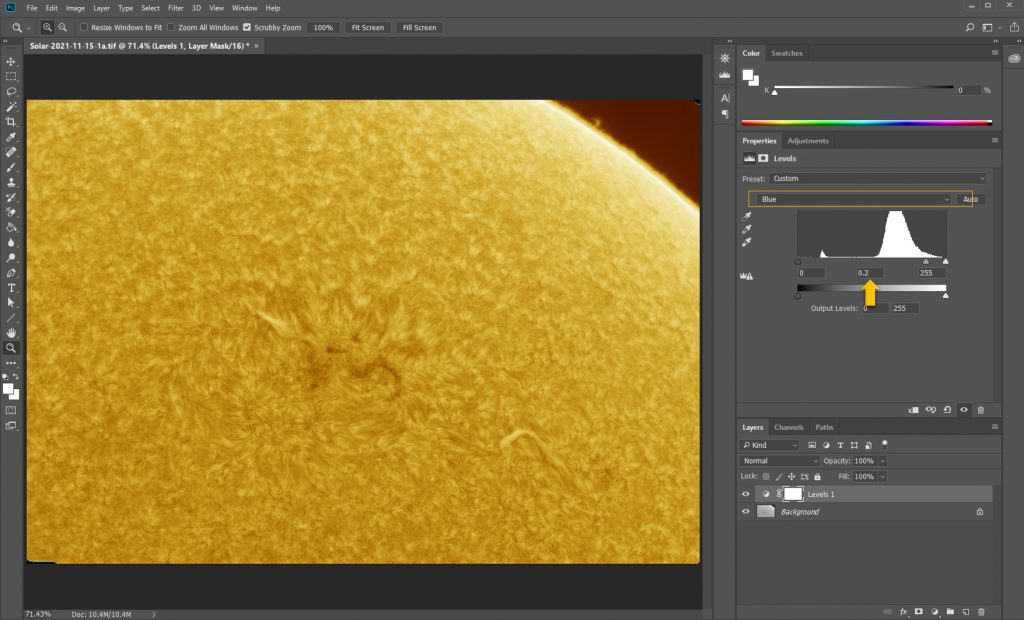This screenshot has height=620, width=1024.
Task: Click the Zoom Out magnifier icon
Action: [64, 27]
